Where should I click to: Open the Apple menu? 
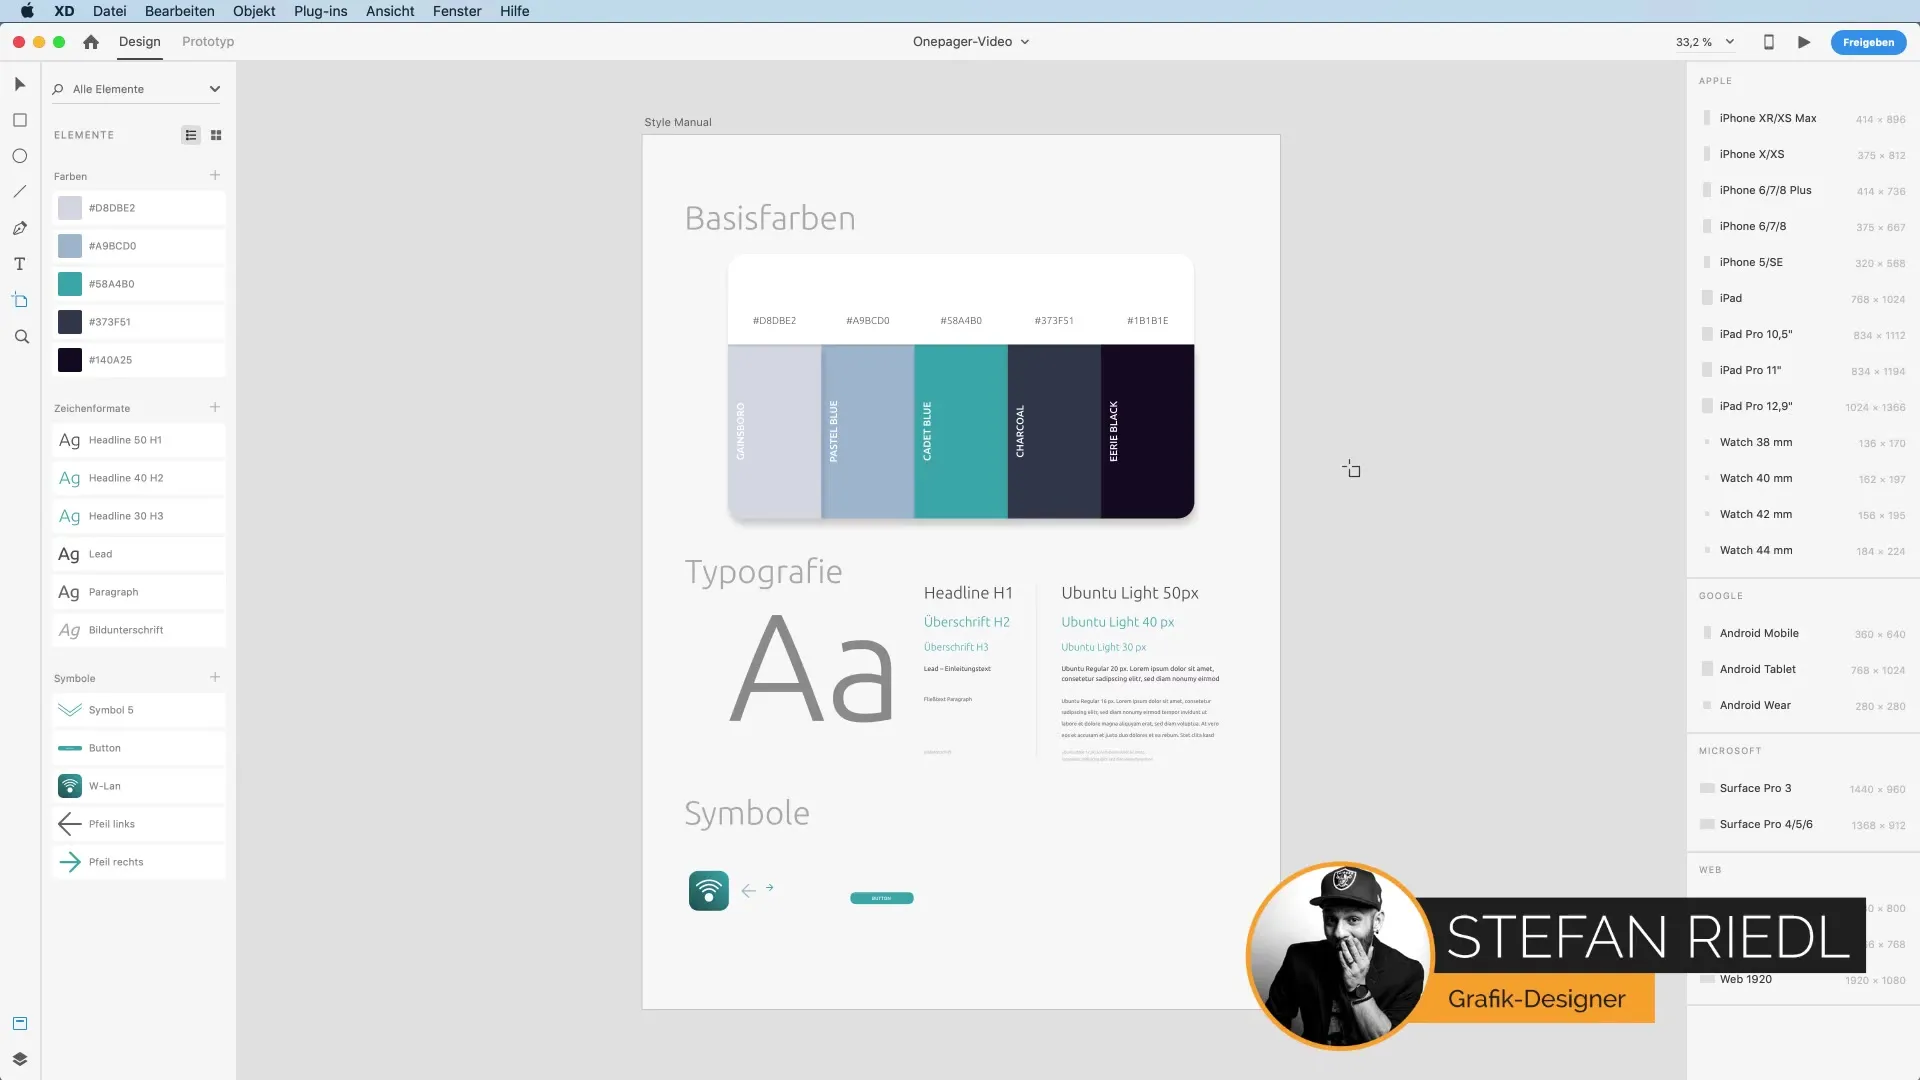click(27, 11)
